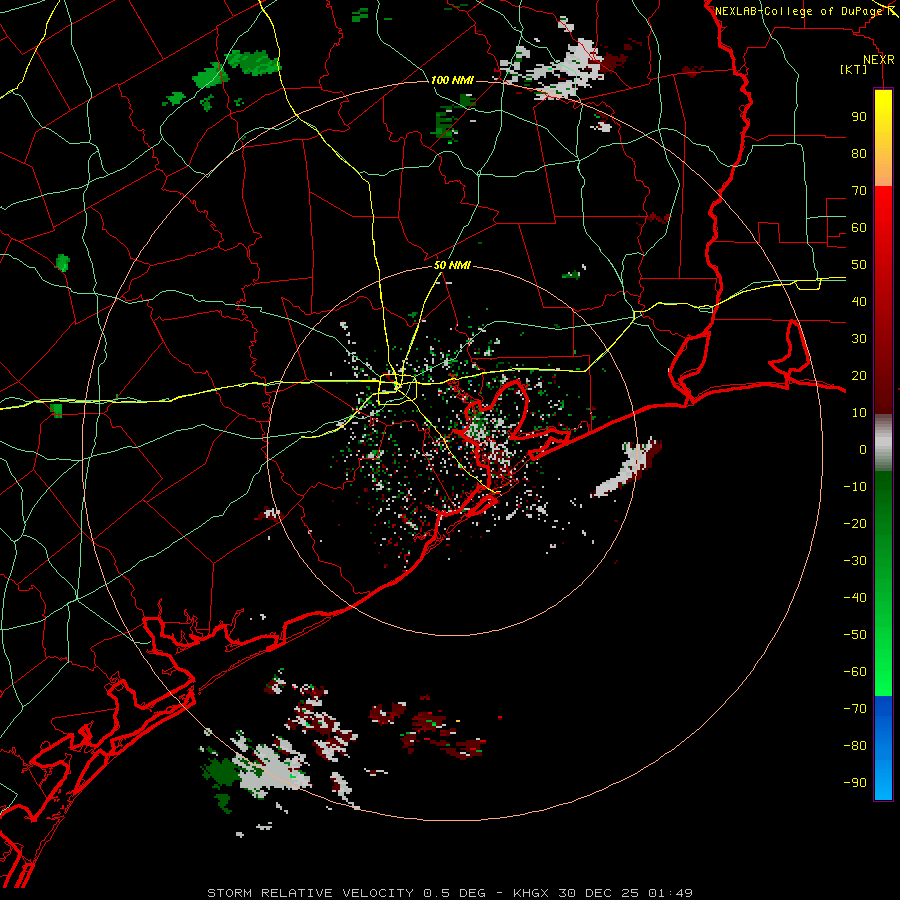Click the -80 value on velocity scale
This screenshot has width=900, height=900.
coord(855,746)
